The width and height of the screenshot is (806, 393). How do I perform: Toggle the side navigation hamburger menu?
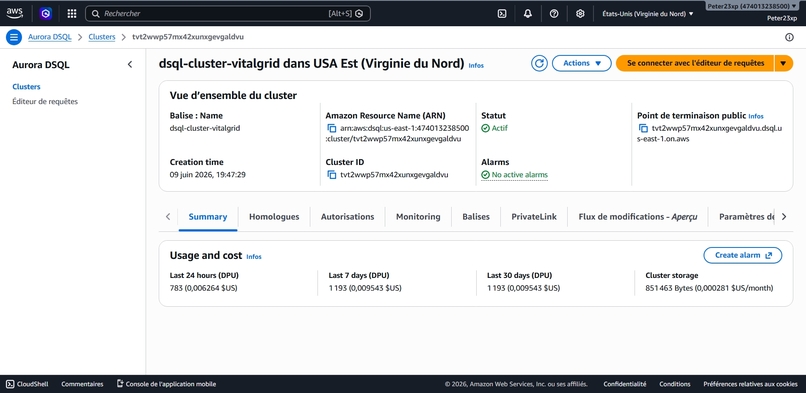coord(14,37)
